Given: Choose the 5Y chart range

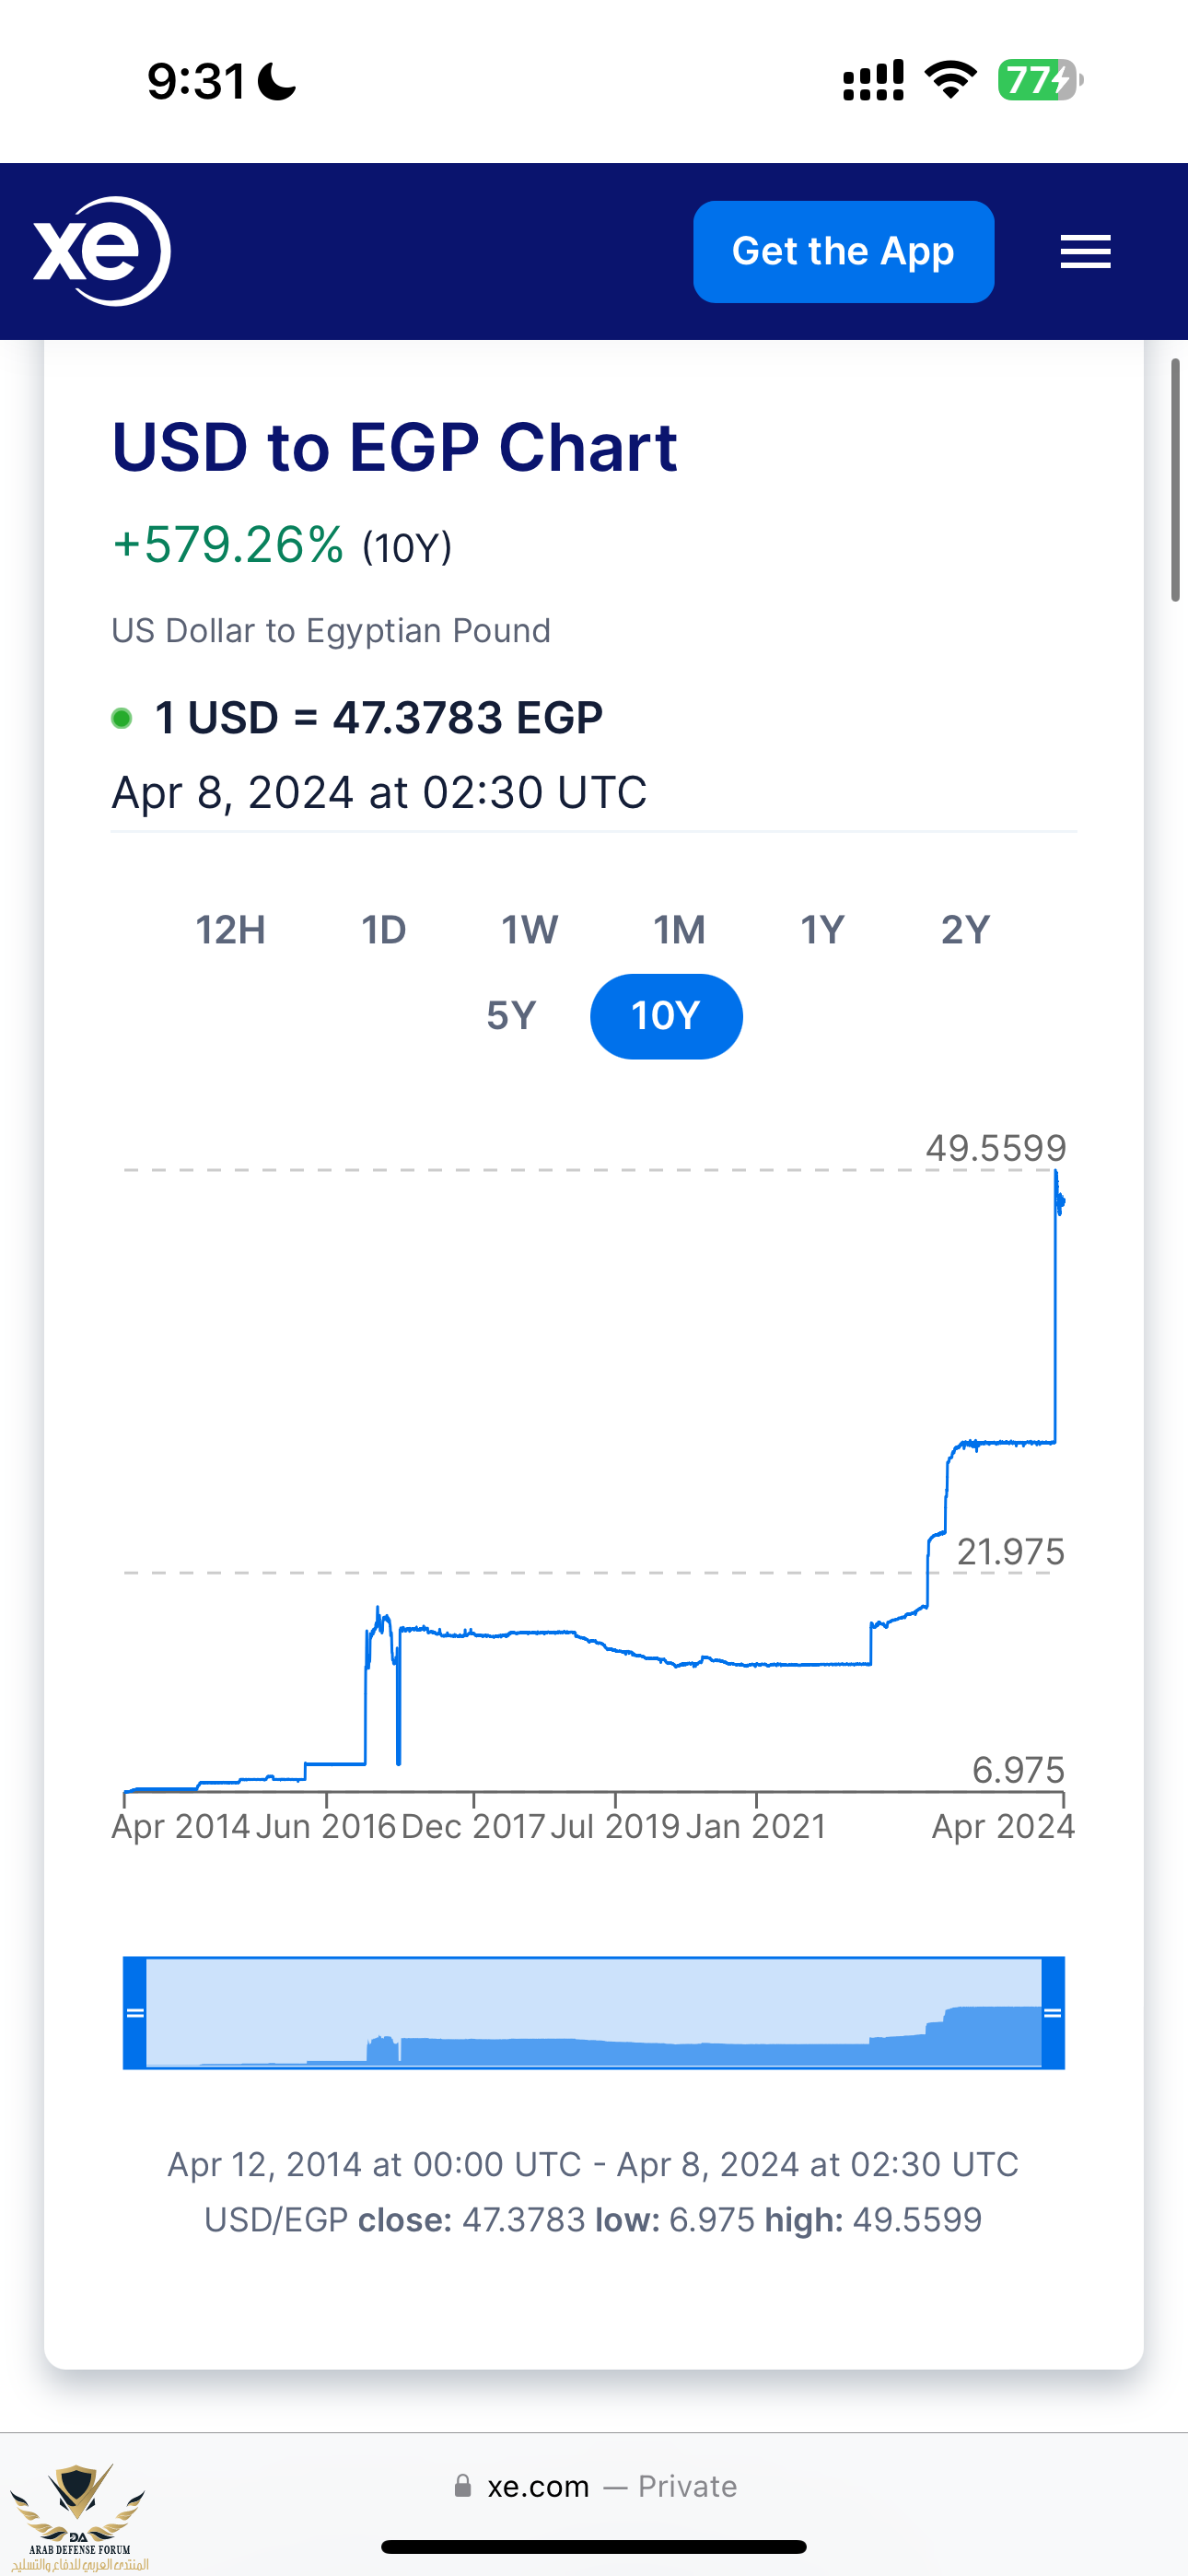Looking at the screenshot, I should 511,1016.
